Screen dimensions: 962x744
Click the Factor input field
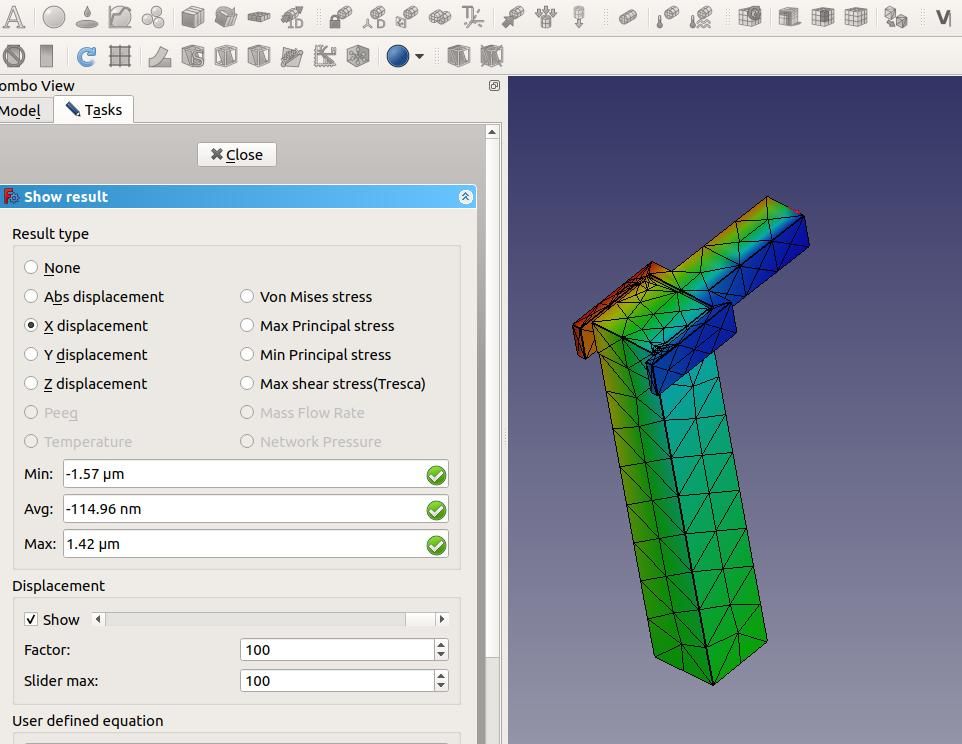(337, 650)
